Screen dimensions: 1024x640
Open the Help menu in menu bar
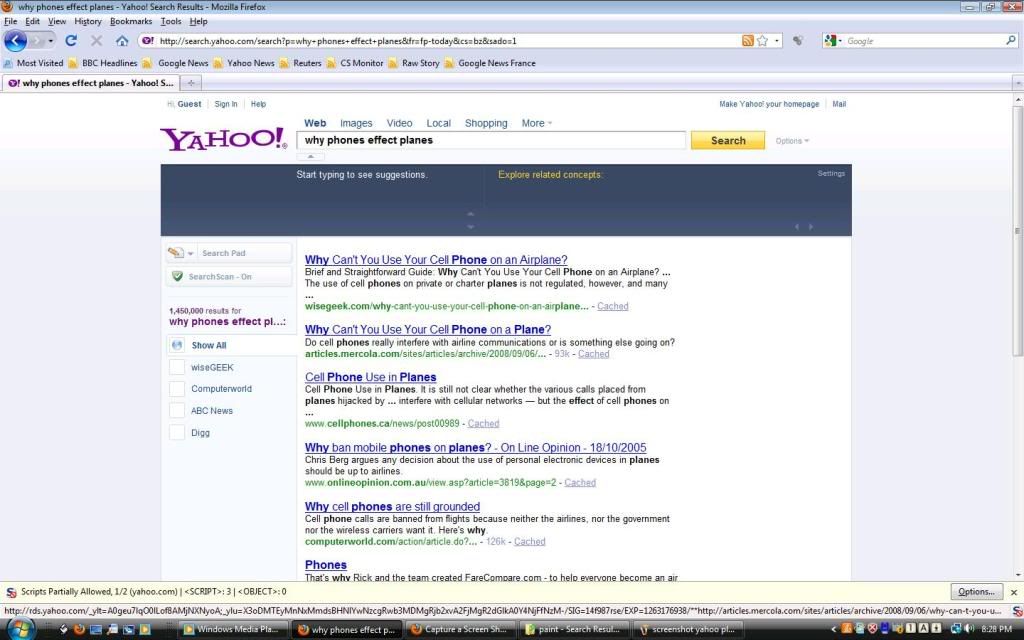[x=199, y=21]
